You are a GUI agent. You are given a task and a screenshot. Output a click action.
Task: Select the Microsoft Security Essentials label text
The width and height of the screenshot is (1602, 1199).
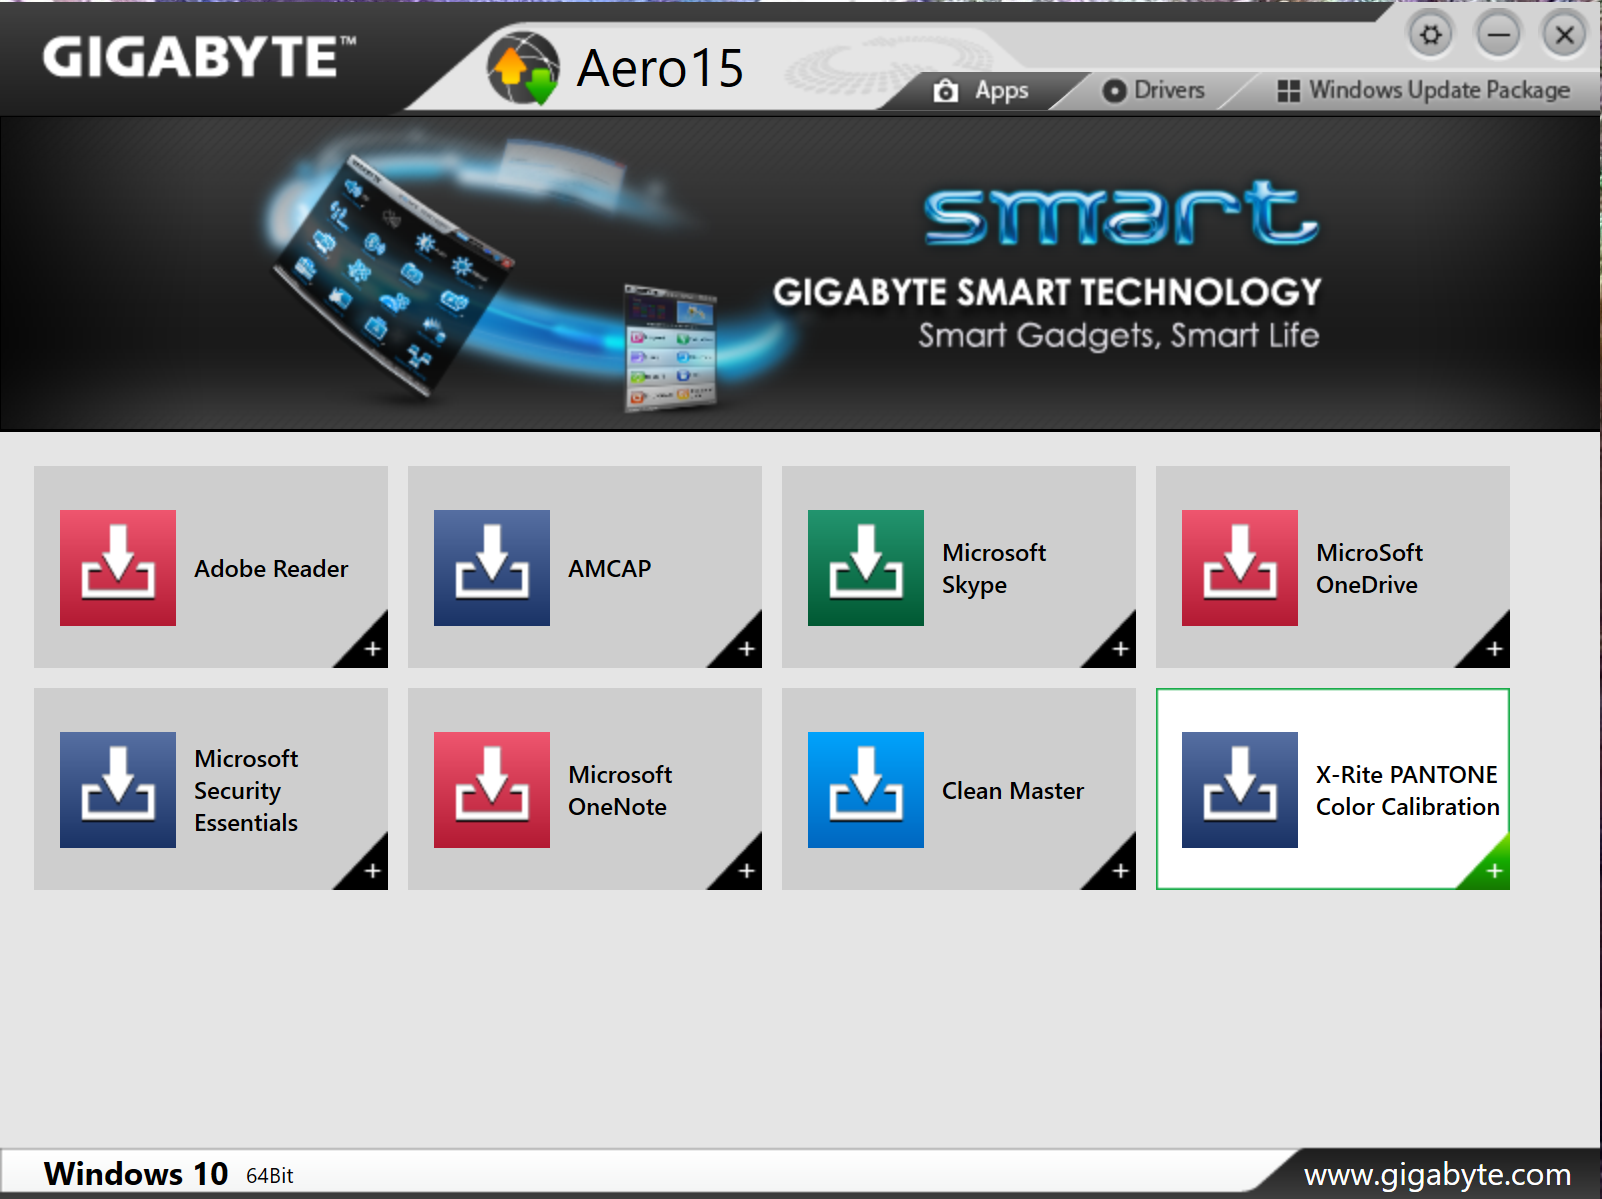point(246,790)
